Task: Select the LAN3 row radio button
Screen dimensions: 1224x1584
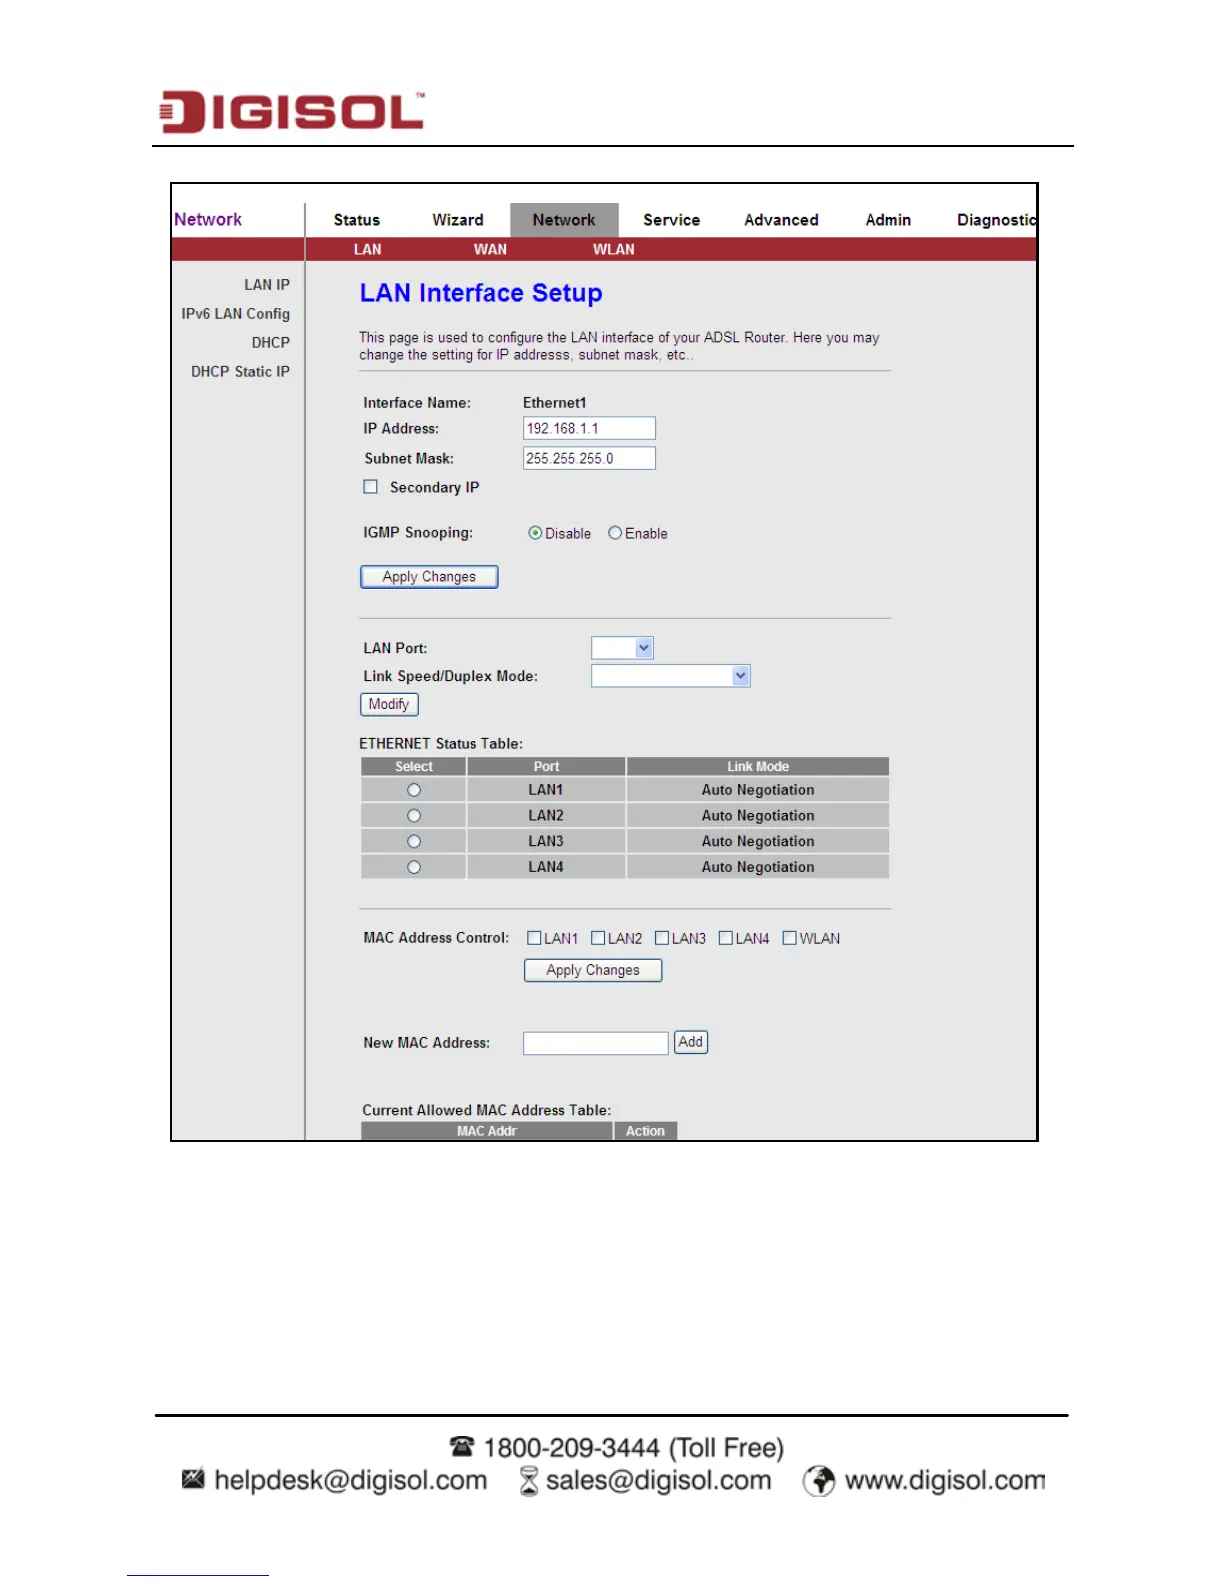Action: tap(414, 842)
